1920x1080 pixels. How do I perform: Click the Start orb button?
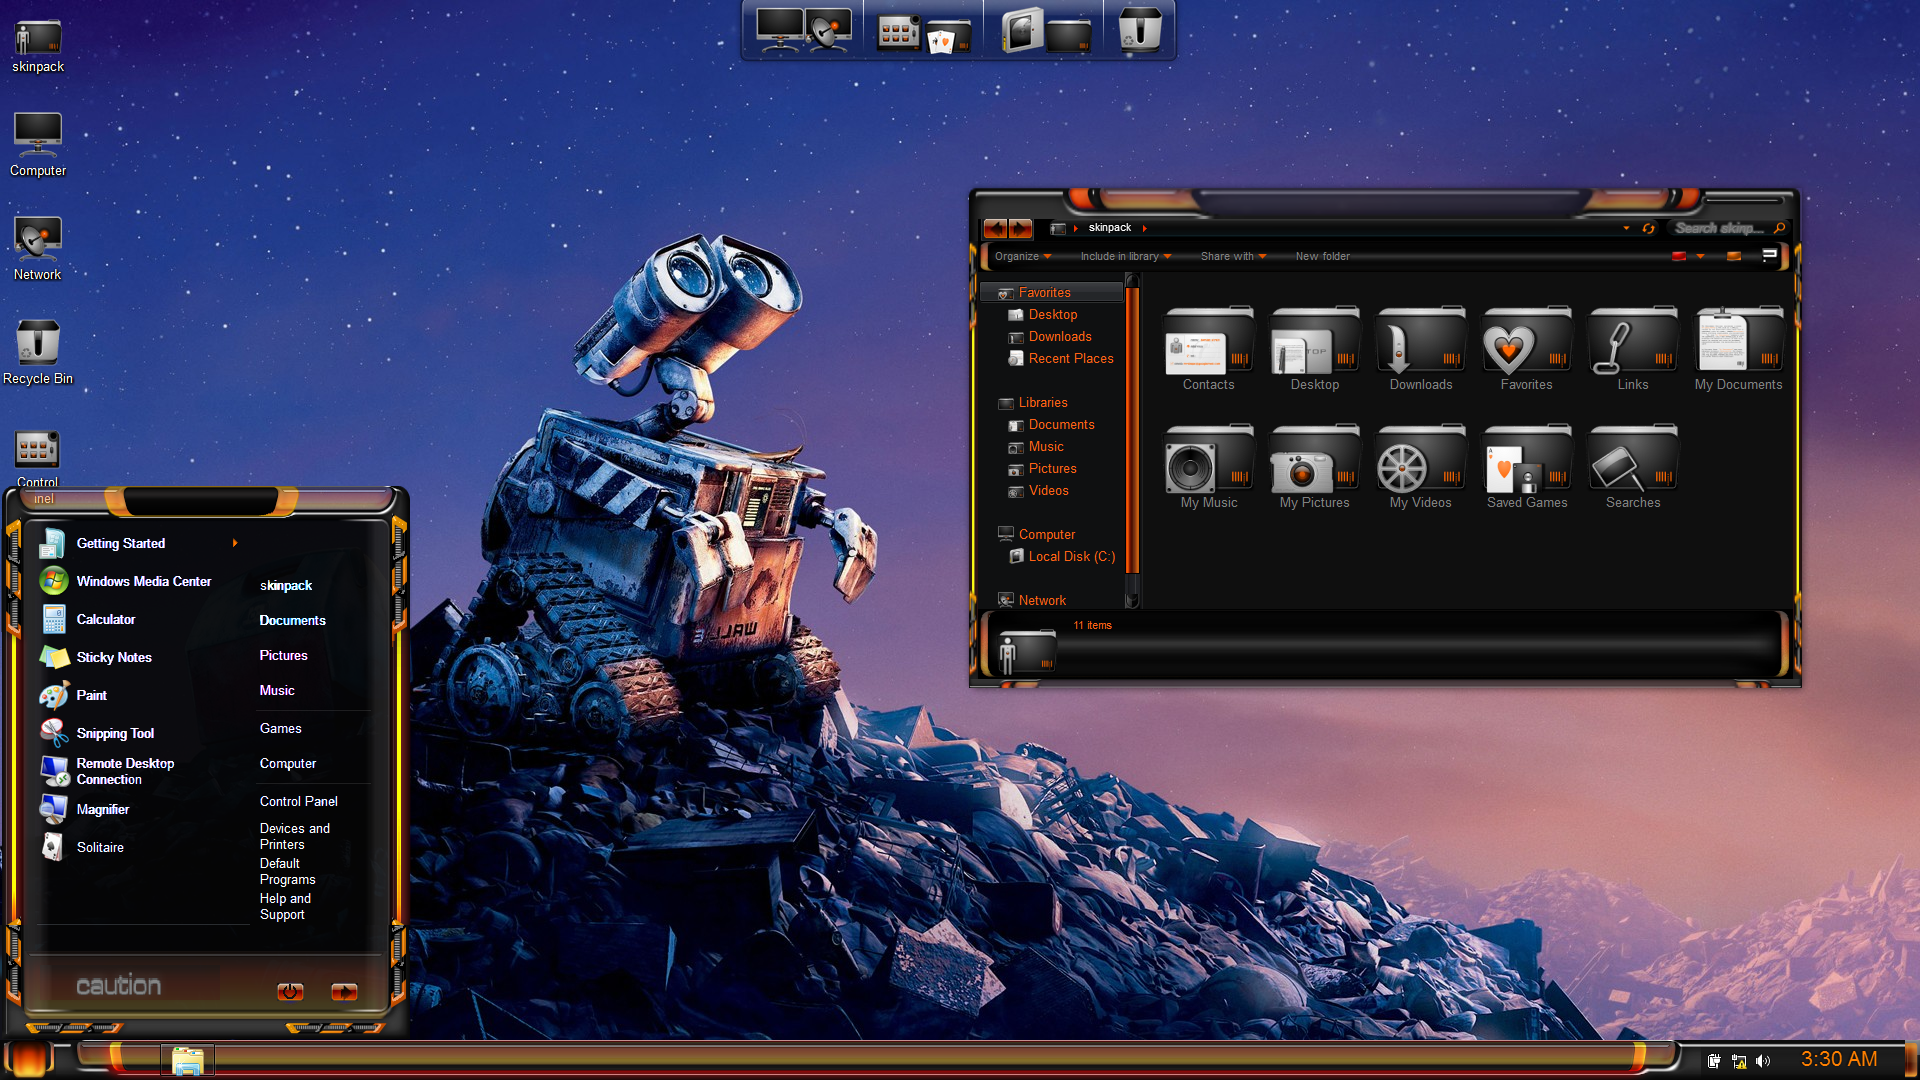coord(28,1059)
